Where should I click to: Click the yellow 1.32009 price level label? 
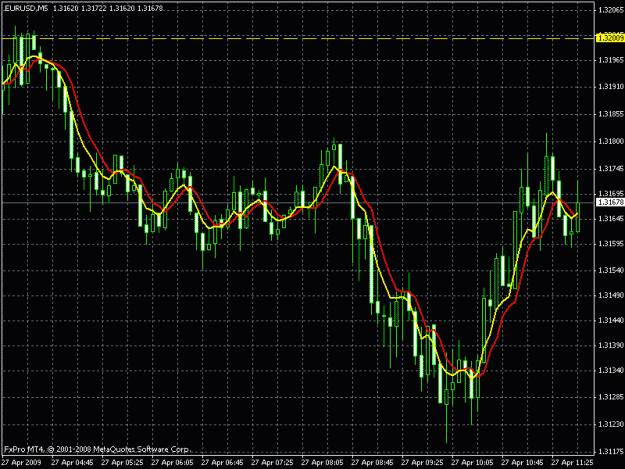610,38
